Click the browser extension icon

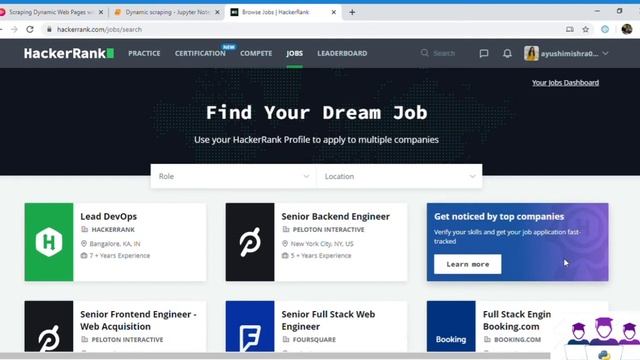pyautogui.click(x=605, y=29)
